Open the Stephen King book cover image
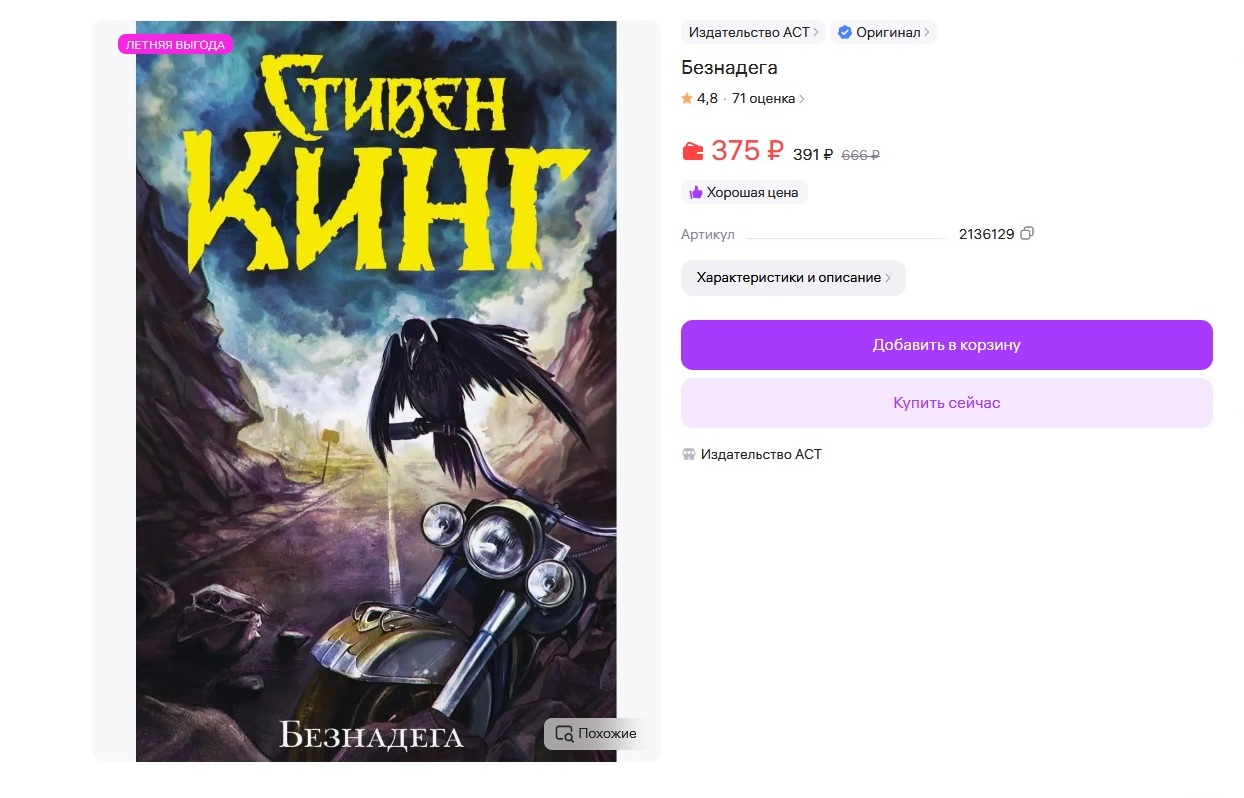Image resolution: width=1244 pixels, height=798 pixels. (376, 391)
